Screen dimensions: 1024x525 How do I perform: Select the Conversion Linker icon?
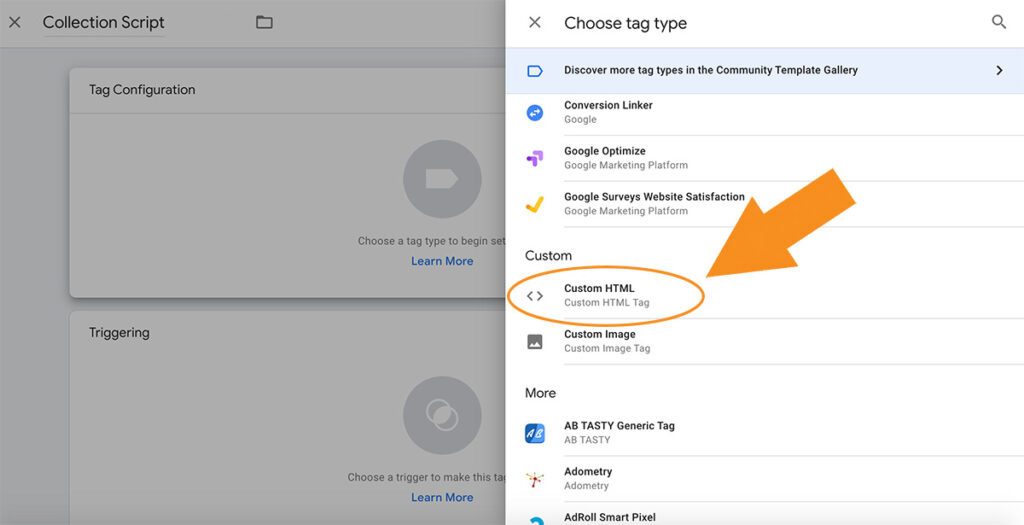tap(535, 112)
